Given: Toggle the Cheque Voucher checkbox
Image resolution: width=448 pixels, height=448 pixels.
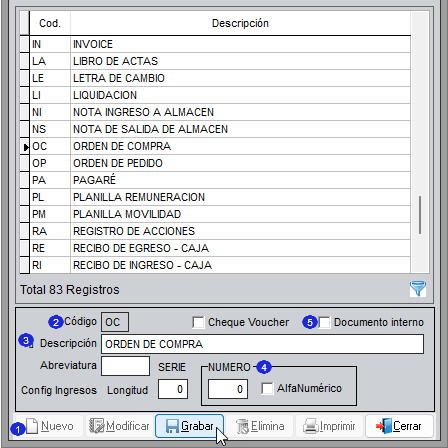Looking at the screenshot, I should [x=198, y=322].
